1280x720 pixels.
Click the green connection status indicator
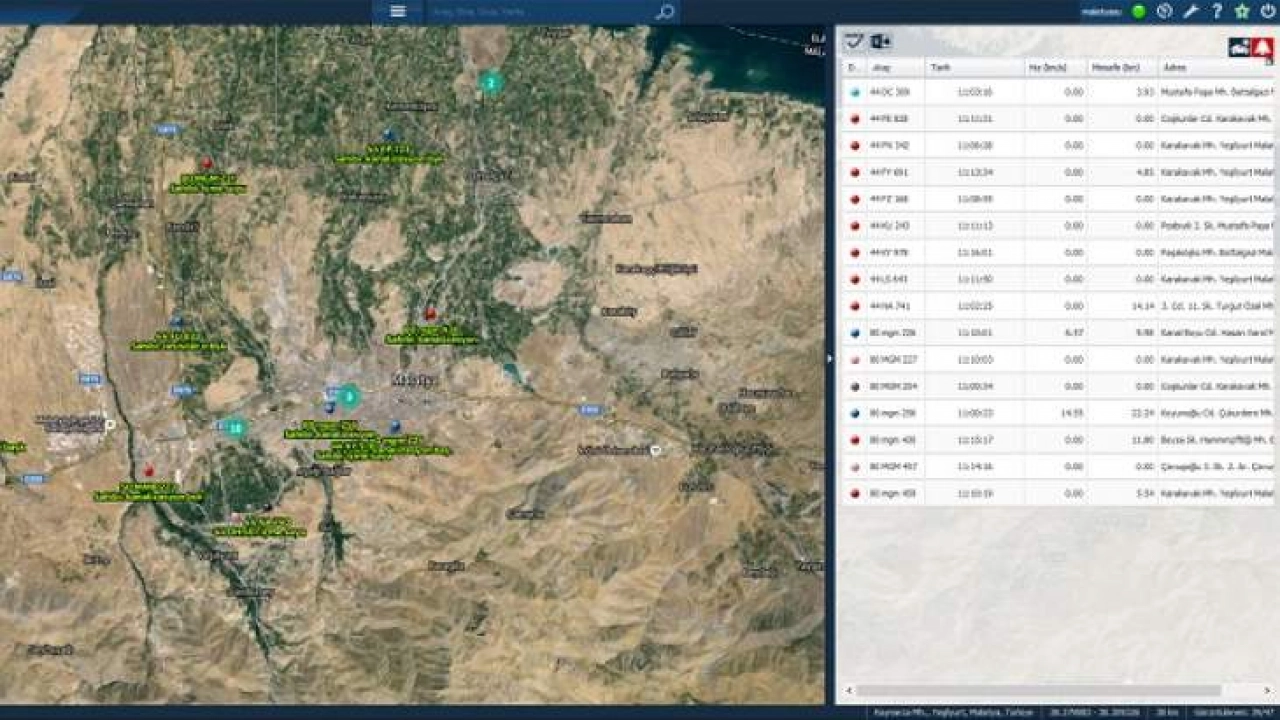1138,12
